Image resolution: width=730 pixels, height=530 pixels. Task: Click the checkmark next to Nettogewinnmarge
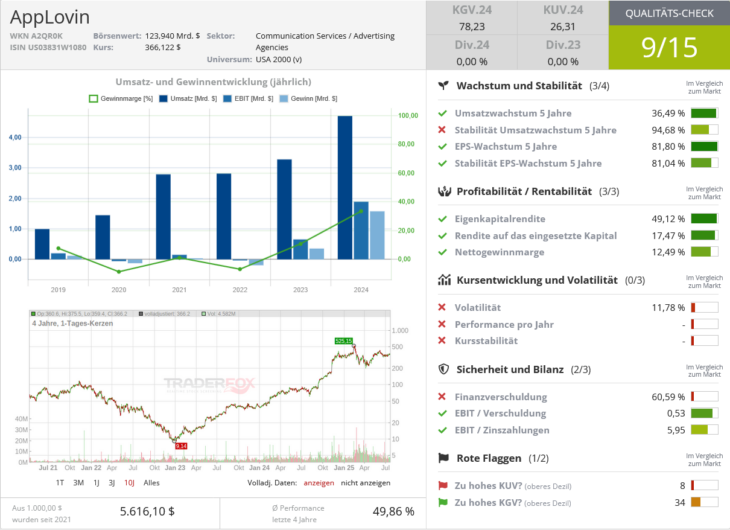tap(442, 252)
